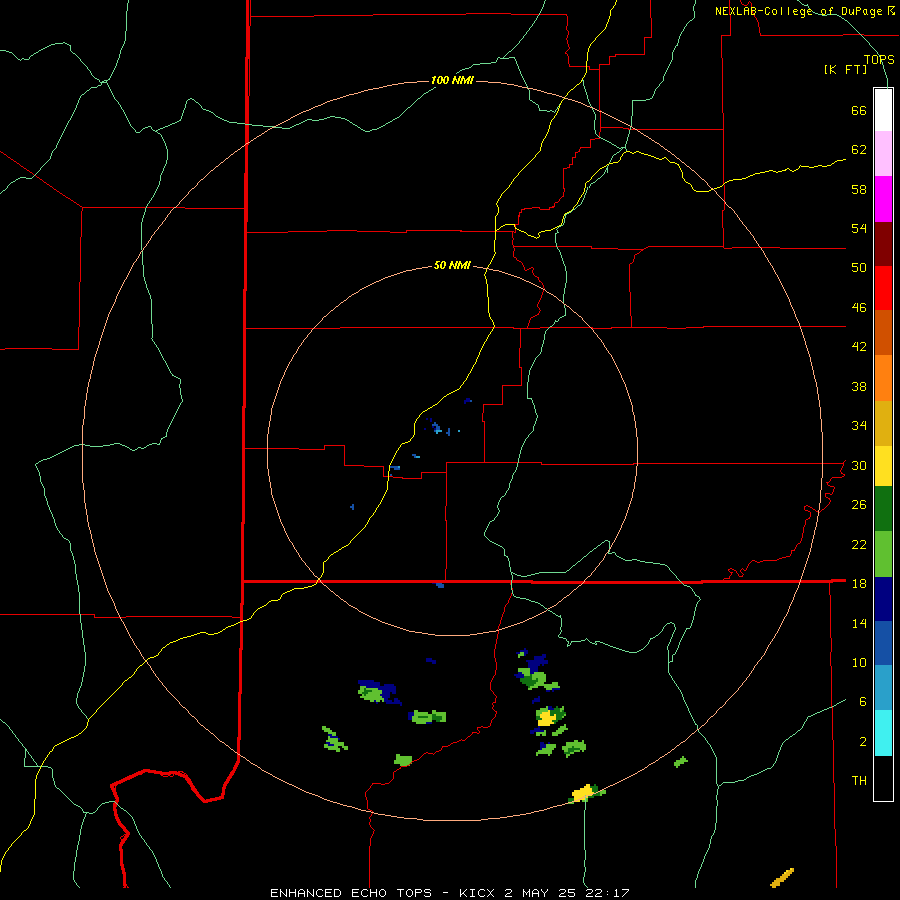Image resolution: width=900 pixels, height=900 pixels.
Task: Click the 62 value on the legend
Action: (859, 150)
